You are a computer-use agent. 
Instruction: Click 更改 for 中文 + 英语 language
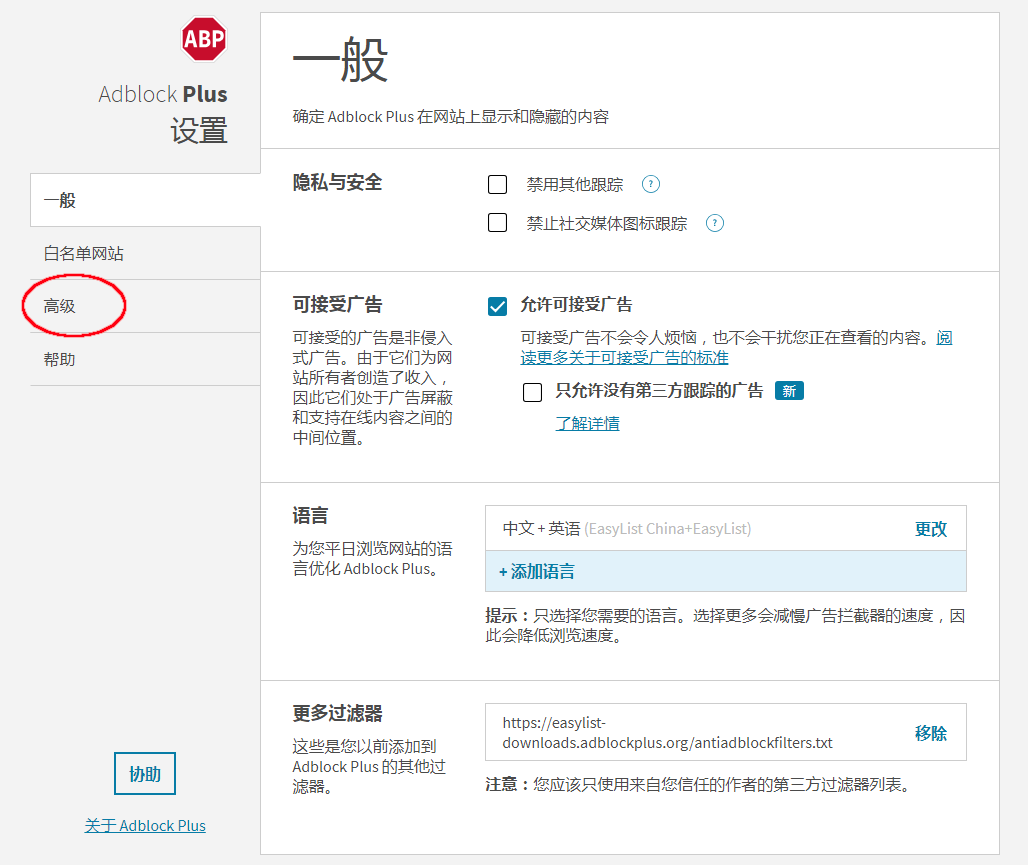point(931,529)
